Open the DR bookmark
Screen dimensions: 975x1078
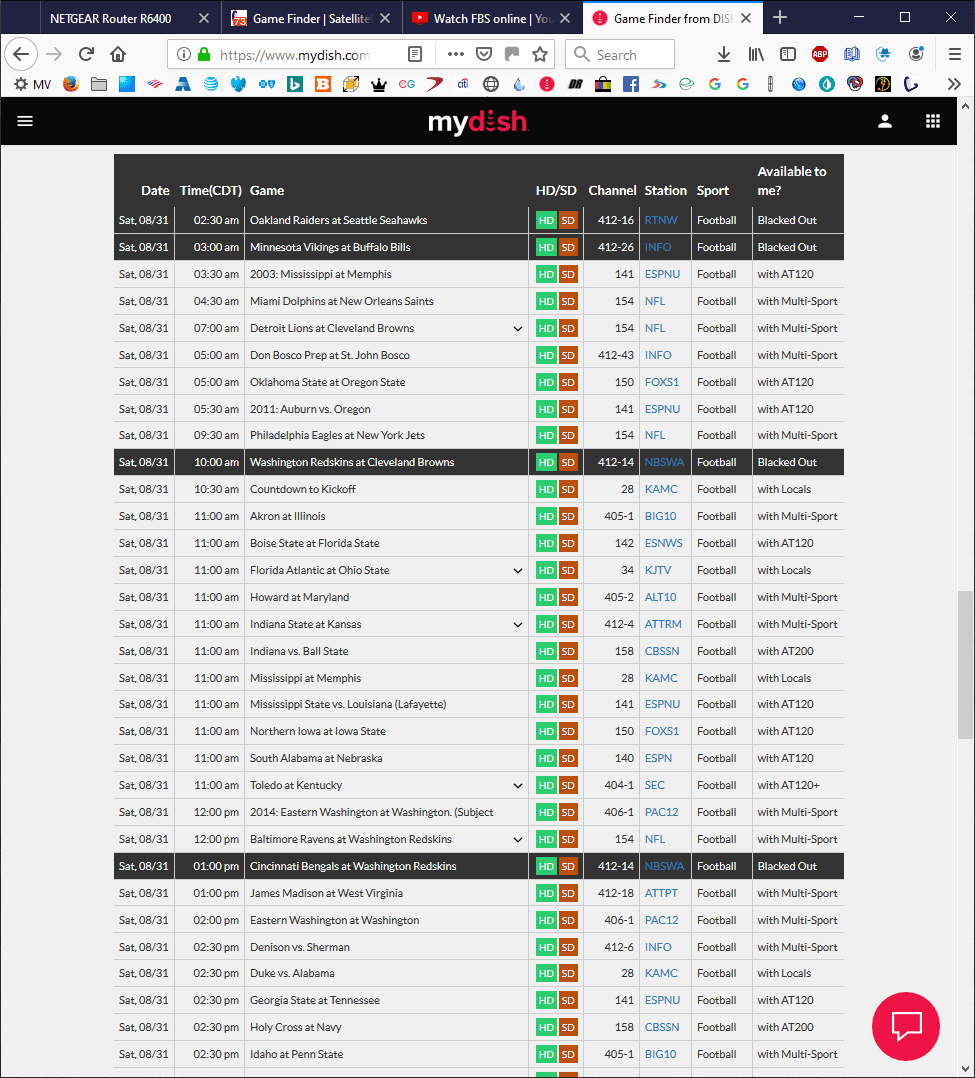pos(575,84)
